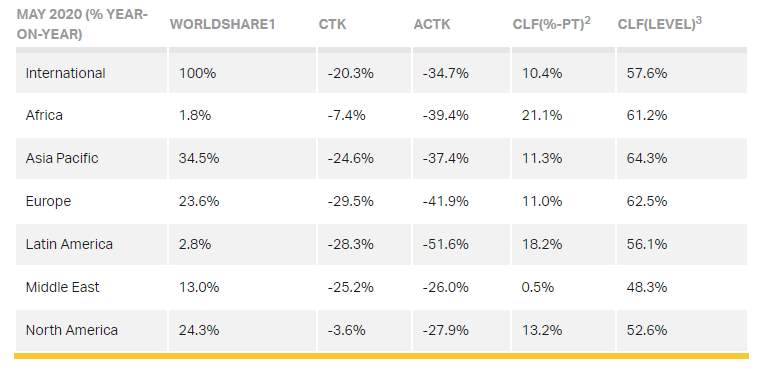
Task: Click the CLF(LEVEL) column header
Action: [660, 24]
